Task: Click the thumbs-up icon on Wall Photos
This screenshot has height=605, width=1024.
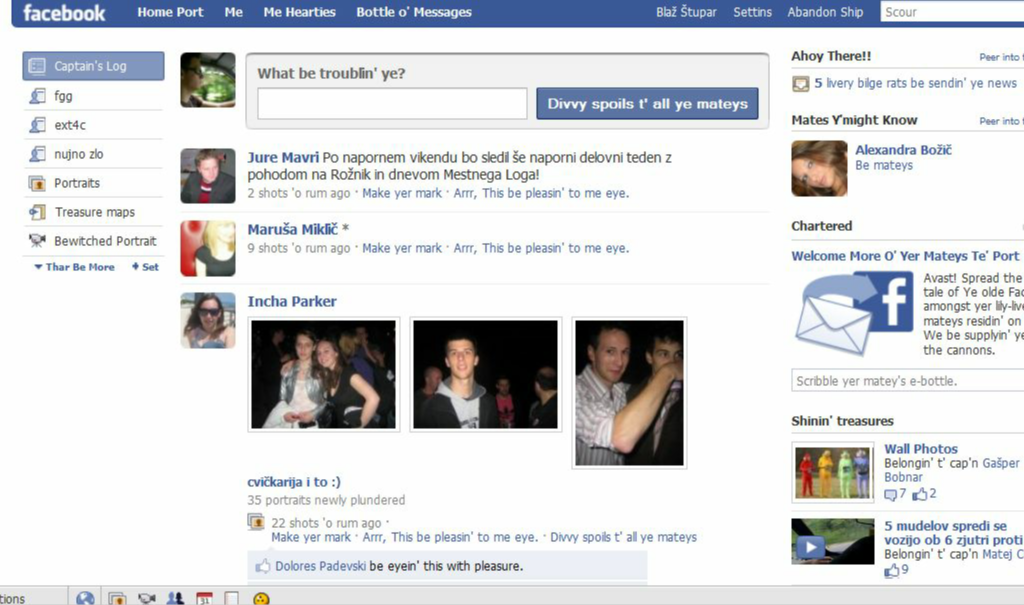Action: tap(920, 494)
